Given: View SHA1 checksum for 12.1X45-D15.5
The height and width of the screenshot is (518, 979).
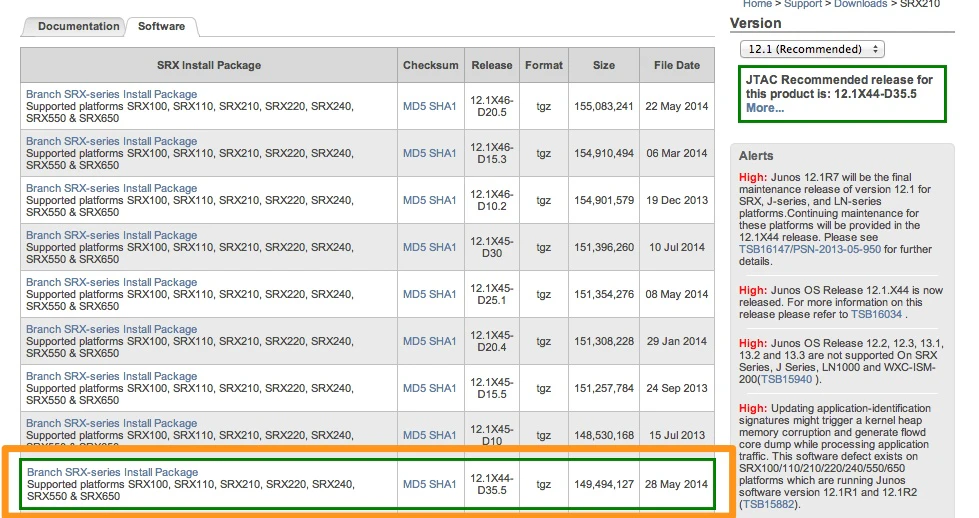Looking at the screenshot, I should pyautogui.click(x=443, y=388).
